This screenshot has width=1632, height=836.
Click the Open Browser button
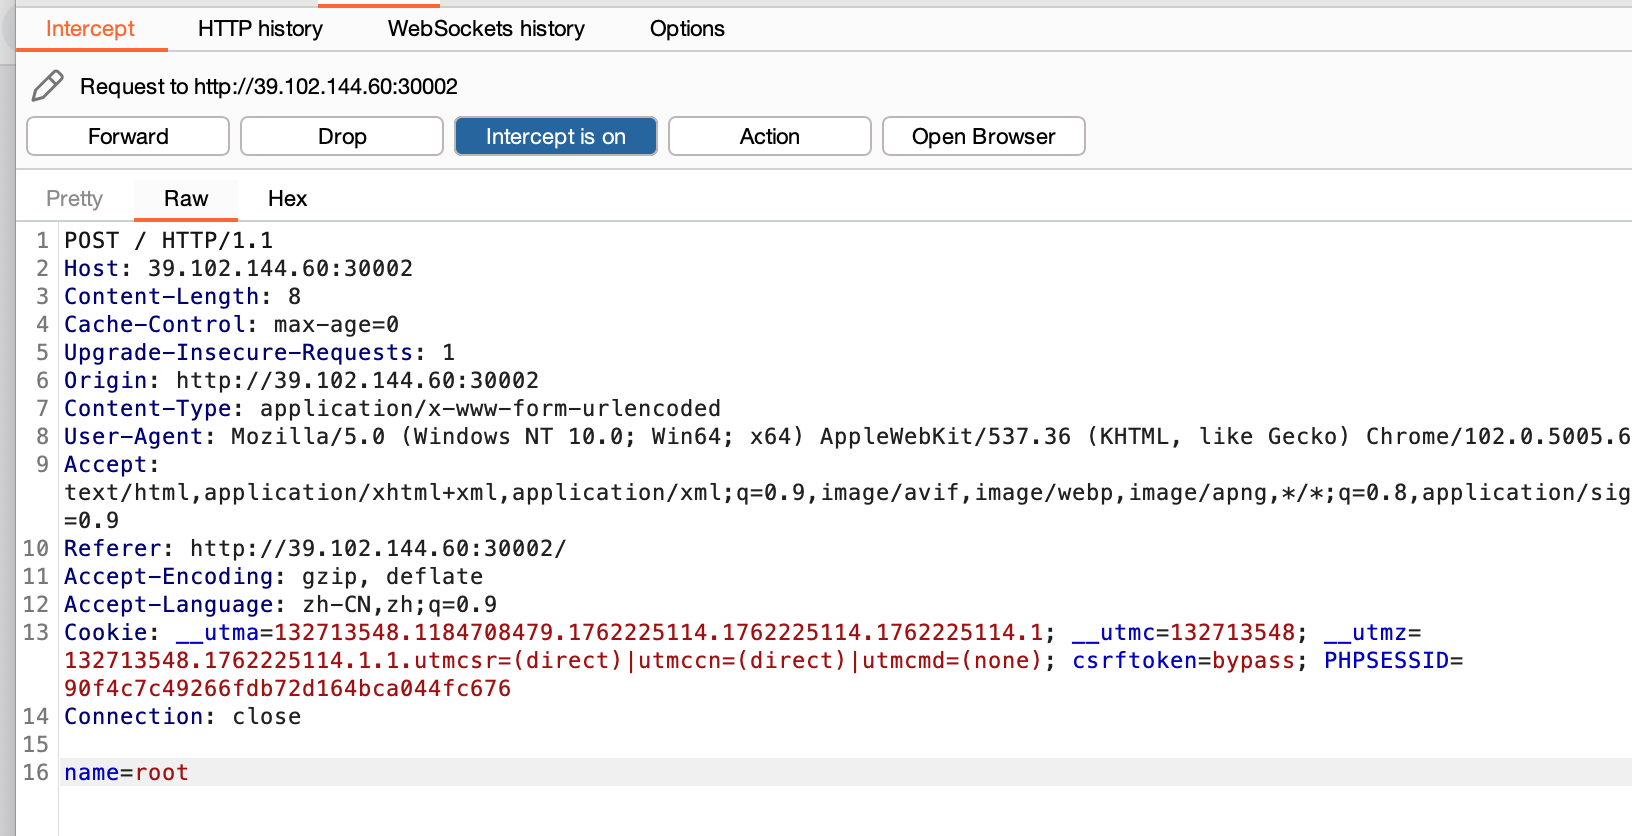point(983,136)
